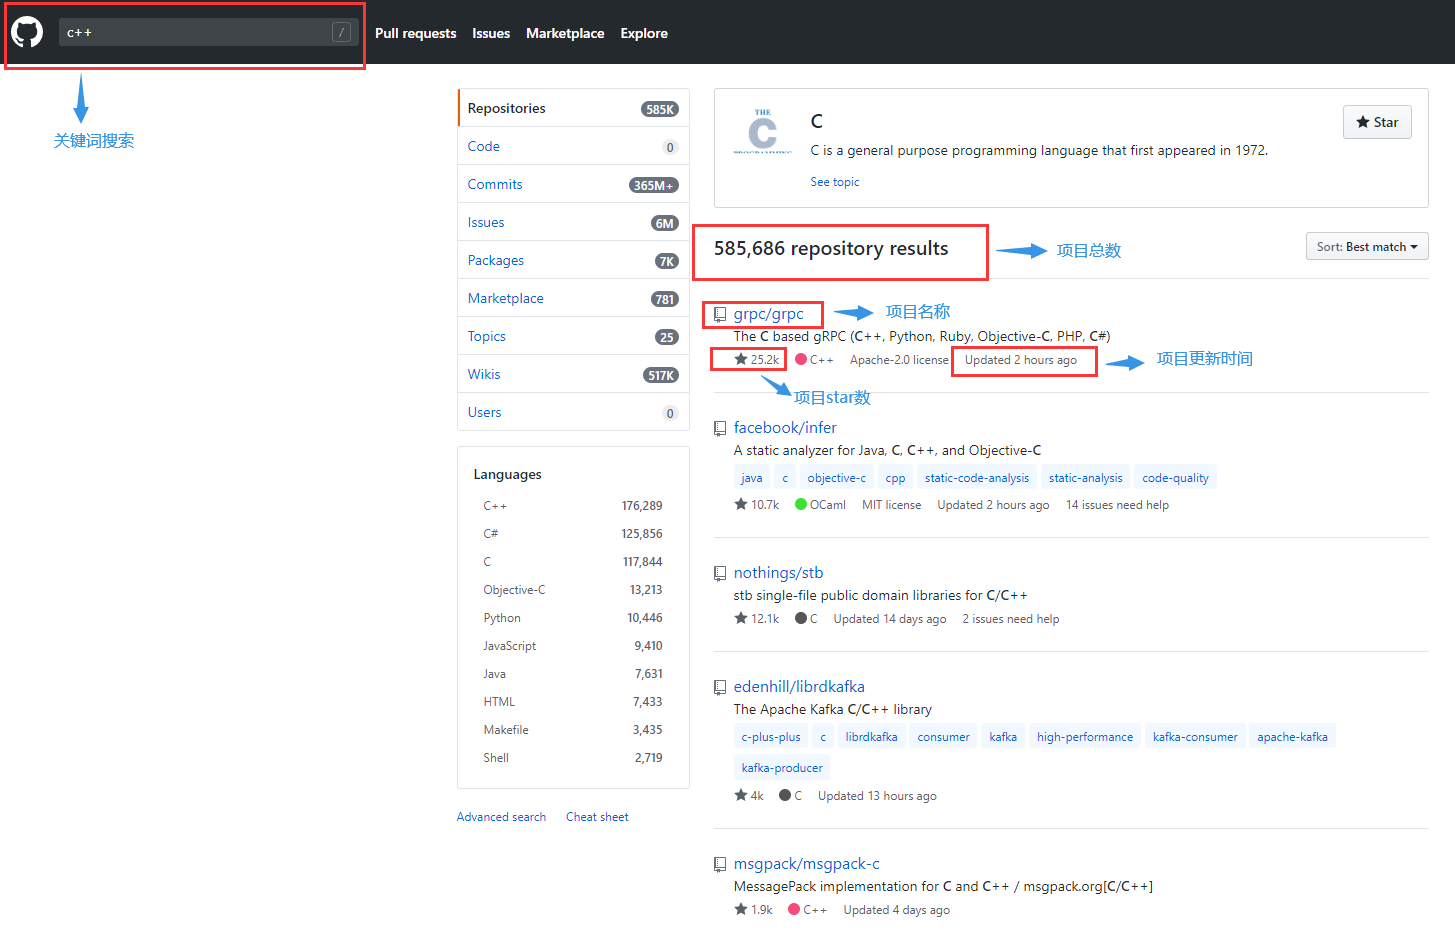
Task: Click the repo icon beside msgpack/msgpack-c
Action: [x=720, y=865]
